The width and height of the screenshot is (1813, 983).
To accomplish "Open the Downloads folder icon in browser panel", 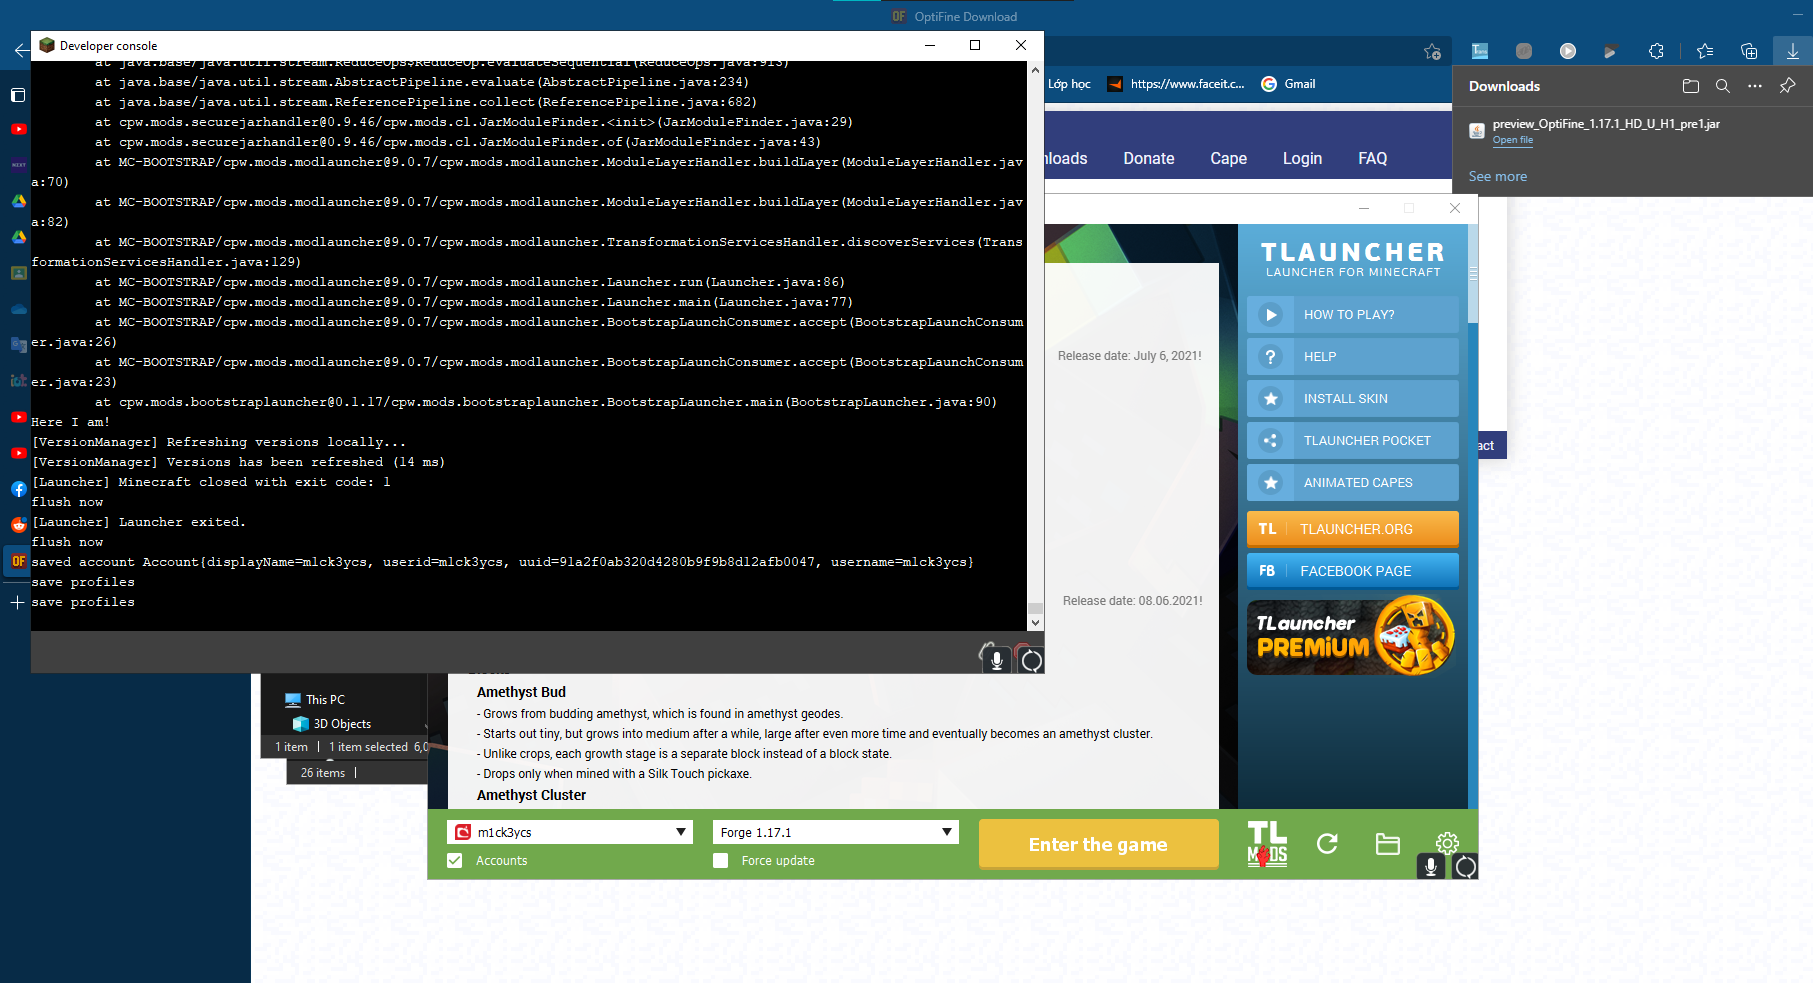I will (1691, 86).
